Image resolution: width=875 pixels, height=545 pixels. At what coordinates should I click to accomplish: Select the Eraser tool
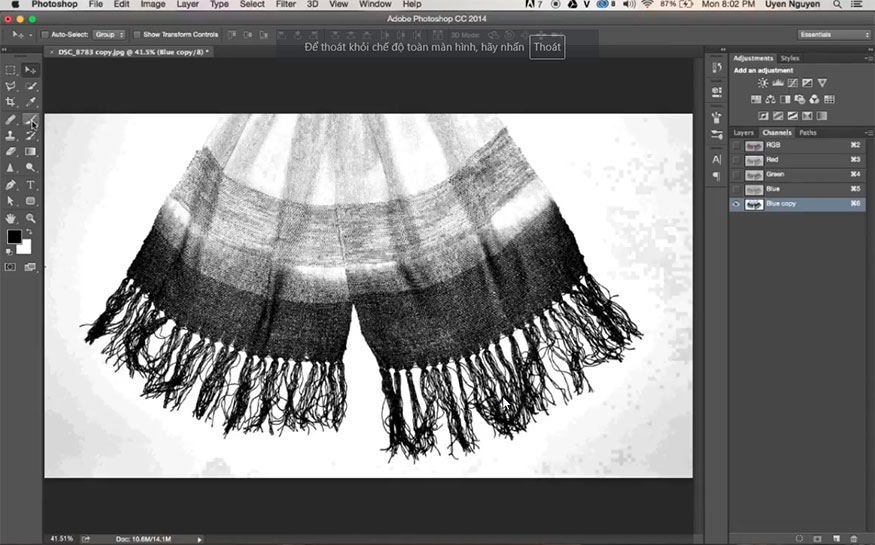11,151
